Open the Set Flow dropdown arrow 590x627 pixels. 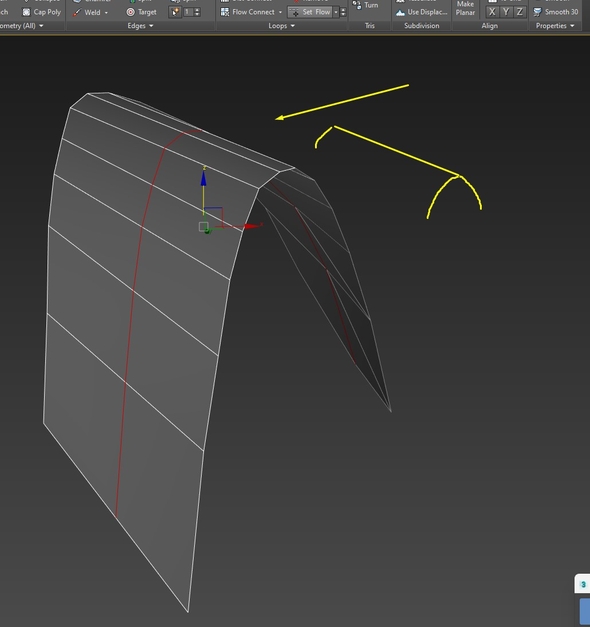pyautogui.click(x=336, y=12)
